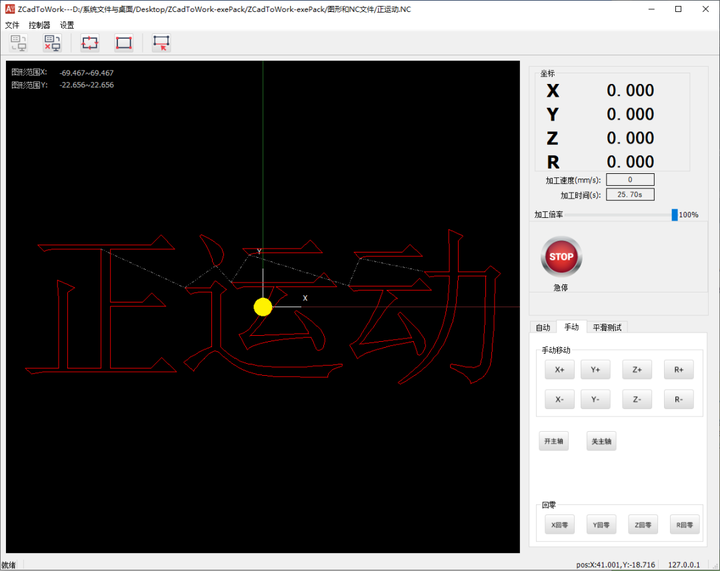Viewport: 720px width, 571px height.
Task: Click the 坐标 group title
Action: click(547, 73)
